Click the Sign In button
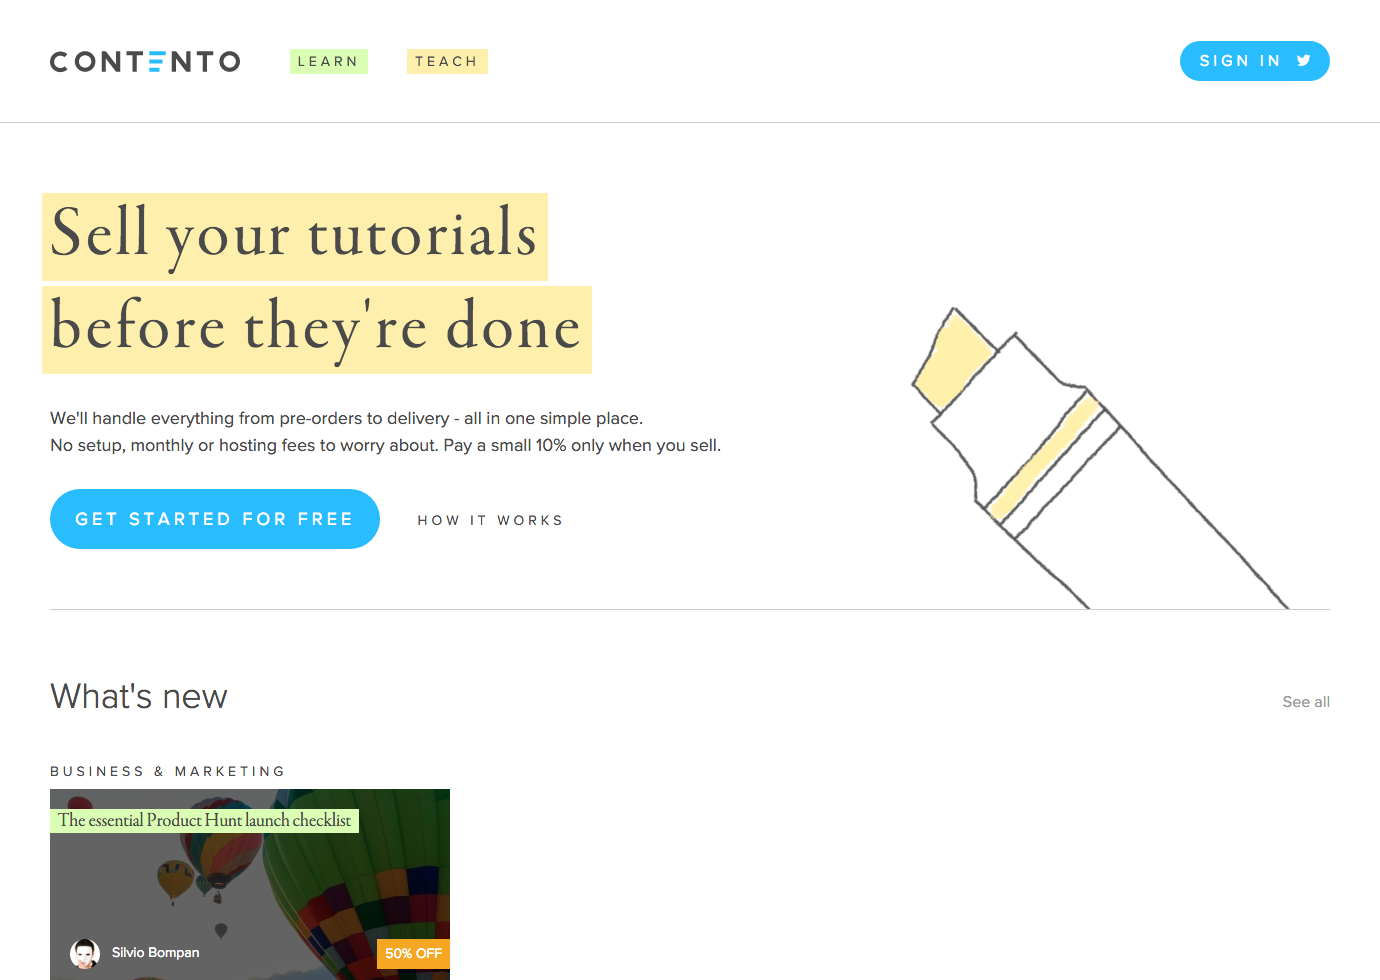The image size is (1380, 980). point(1254,61)
